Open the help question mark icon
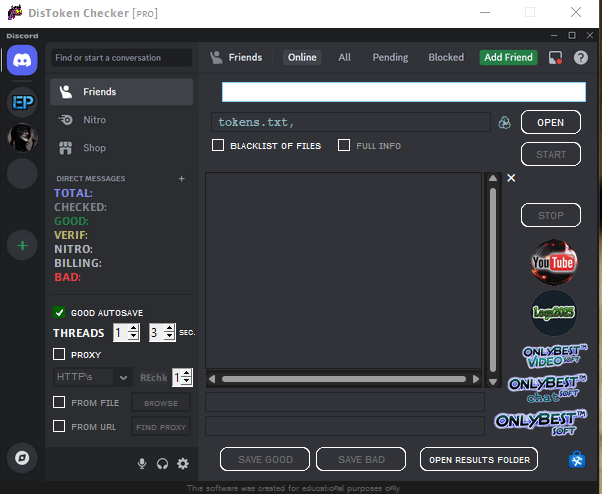Viewport: 602px width, 494px height. pyautogui.click(x=580, y=58)
